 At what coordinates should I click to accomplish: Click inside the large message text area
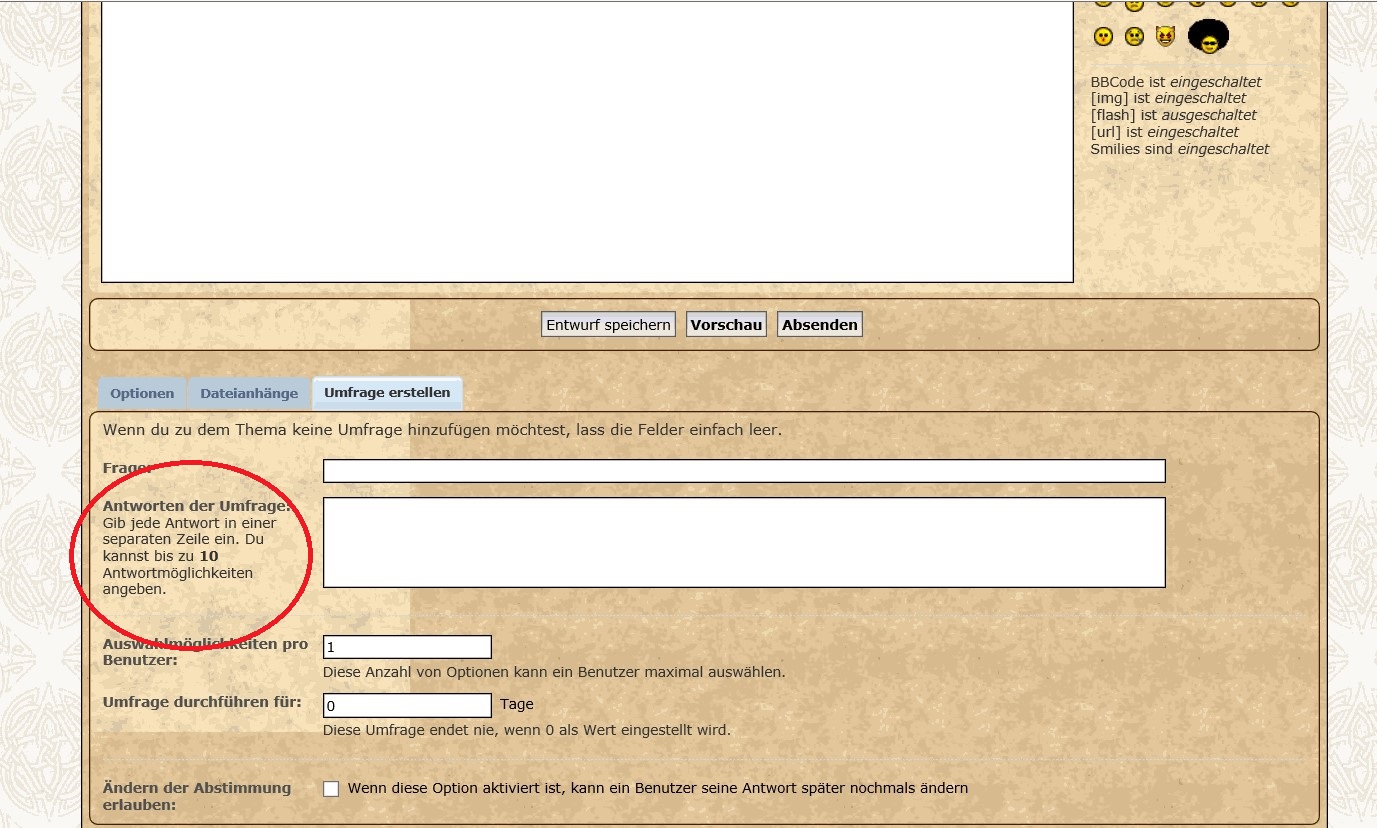click(x=587, y=140)
